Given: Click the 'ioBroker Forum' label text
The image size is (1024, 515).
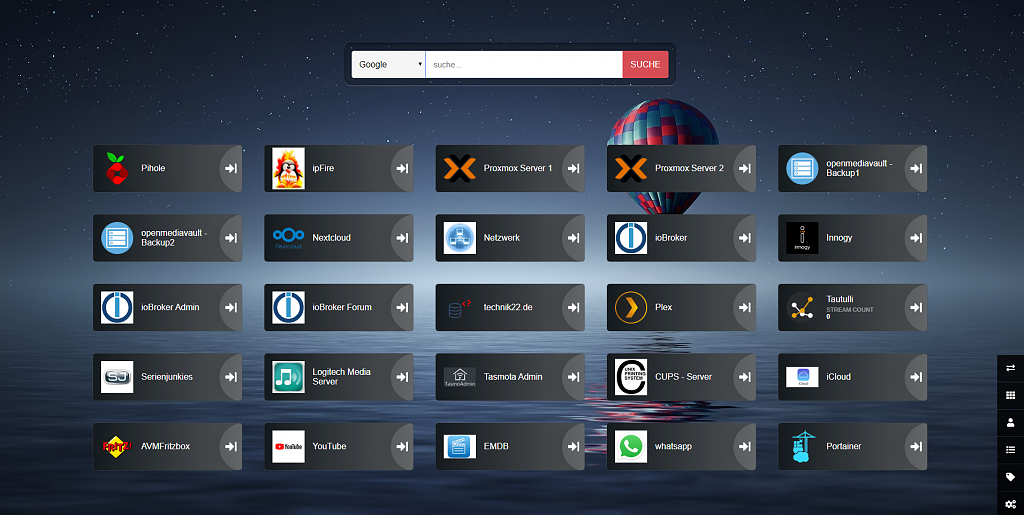Looking at the screenshot, I should (x=342, y=307).
